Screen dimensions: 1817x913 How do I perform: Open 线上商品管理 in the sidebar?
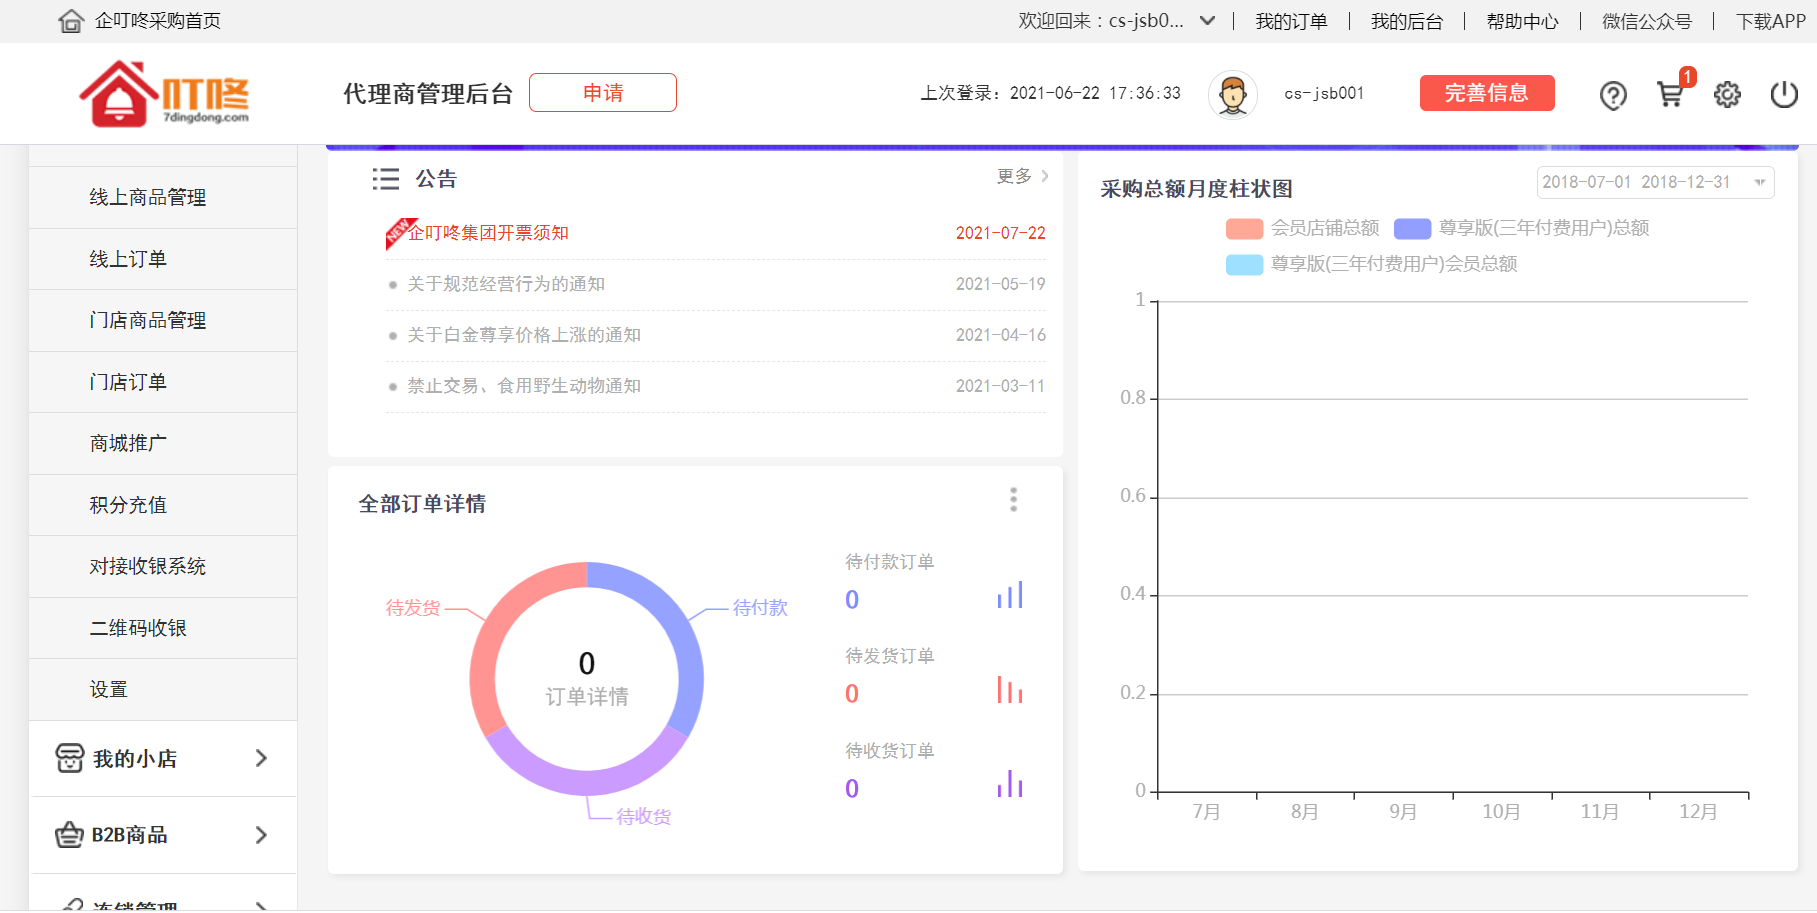click(163, 198)
